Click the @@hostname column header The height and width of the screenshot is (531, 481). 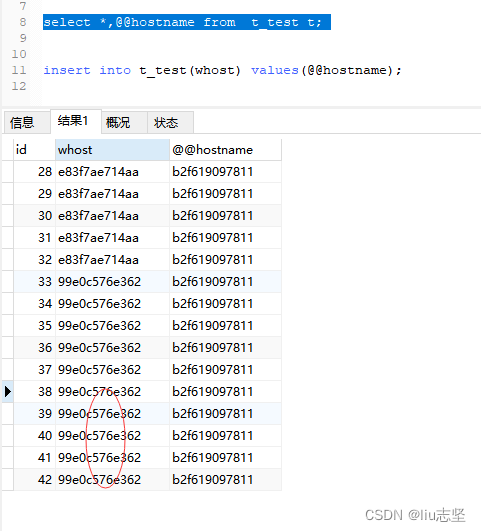tap(225, 150)
